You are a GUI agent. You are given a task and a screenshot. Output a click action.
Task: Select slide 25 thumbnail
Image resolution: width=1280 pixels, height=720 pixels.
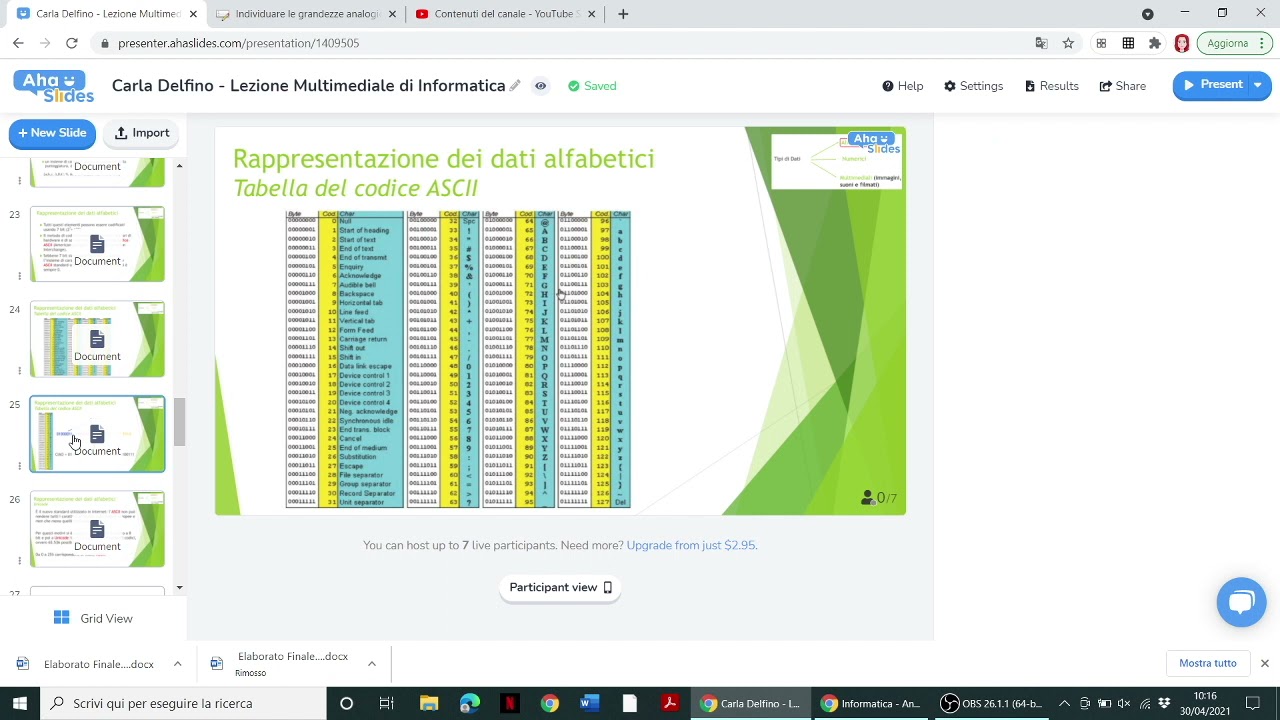tap(97, 434)
